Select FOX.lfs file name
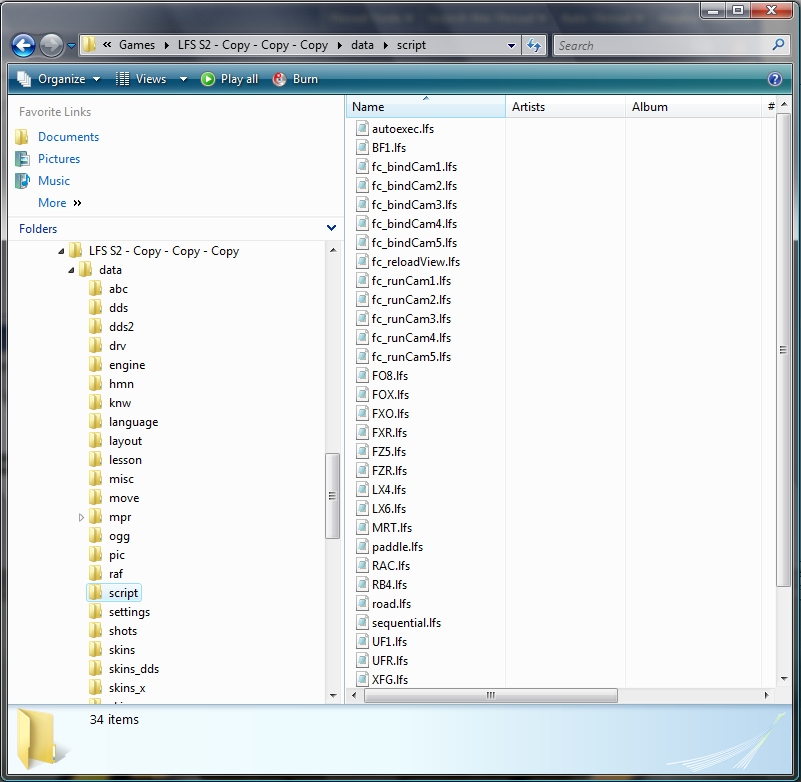 [x=390, y=395]
